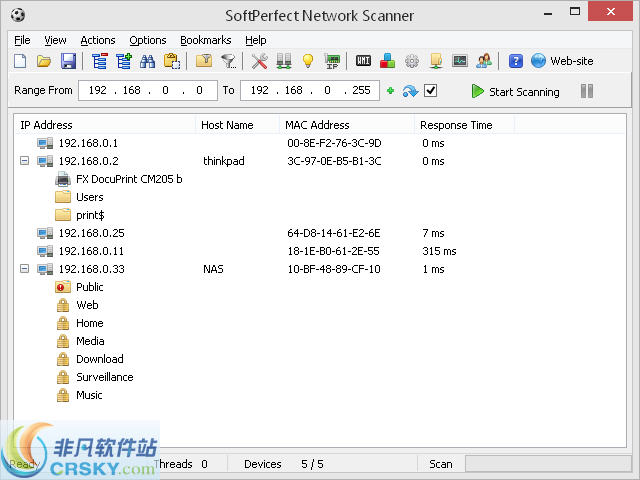Click the blue auto-detect IP range icon
Image resolution: width=640 pixels, height=480 pixels.
point(410,91)
